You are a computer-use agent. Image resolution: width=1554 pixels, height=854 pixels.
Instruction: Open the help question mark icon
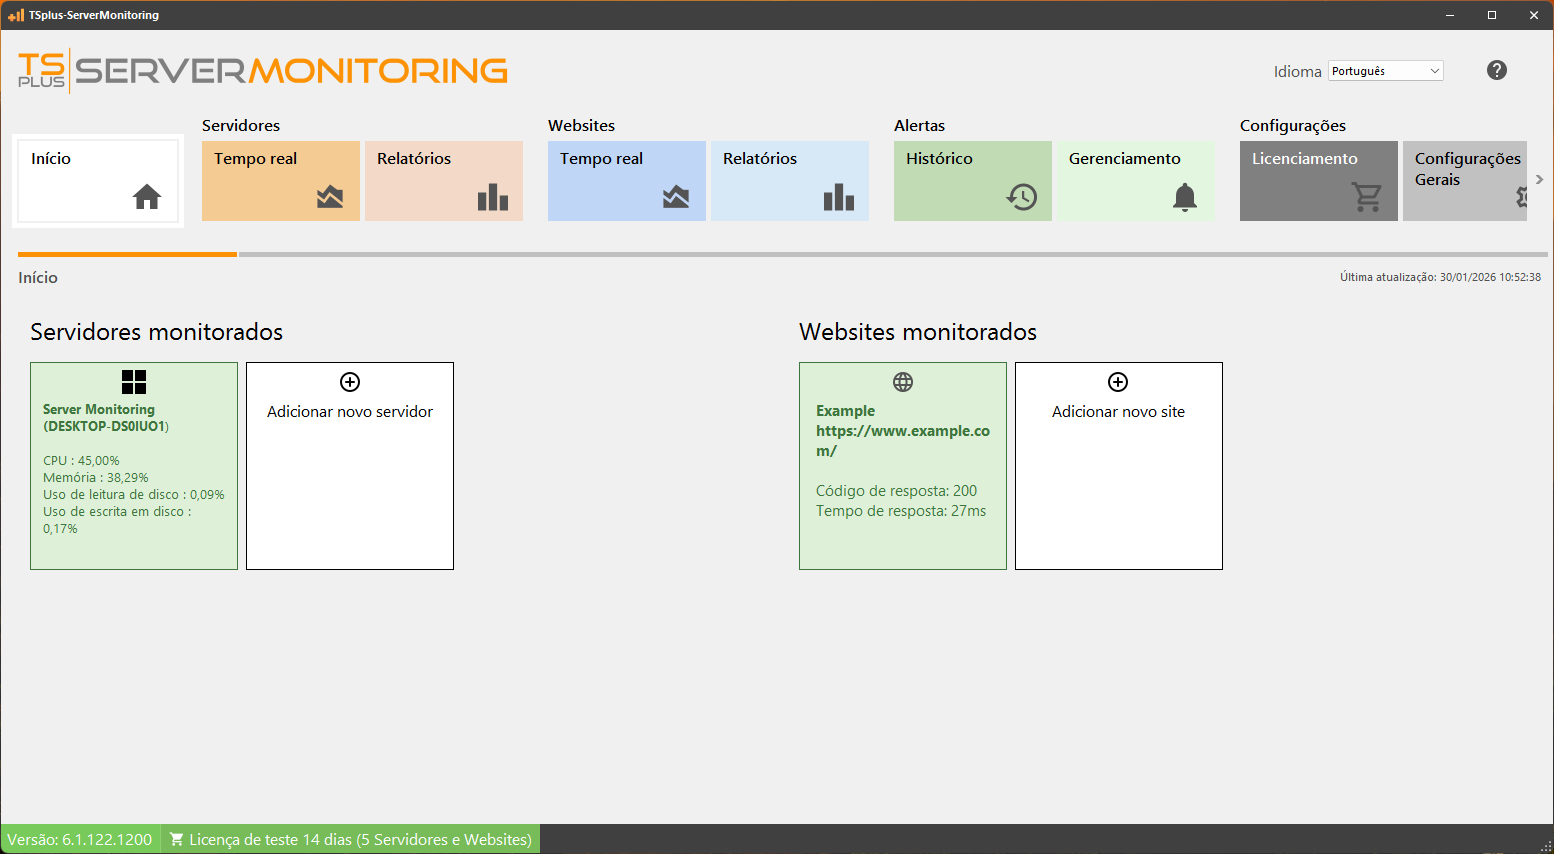point(1496,70)
